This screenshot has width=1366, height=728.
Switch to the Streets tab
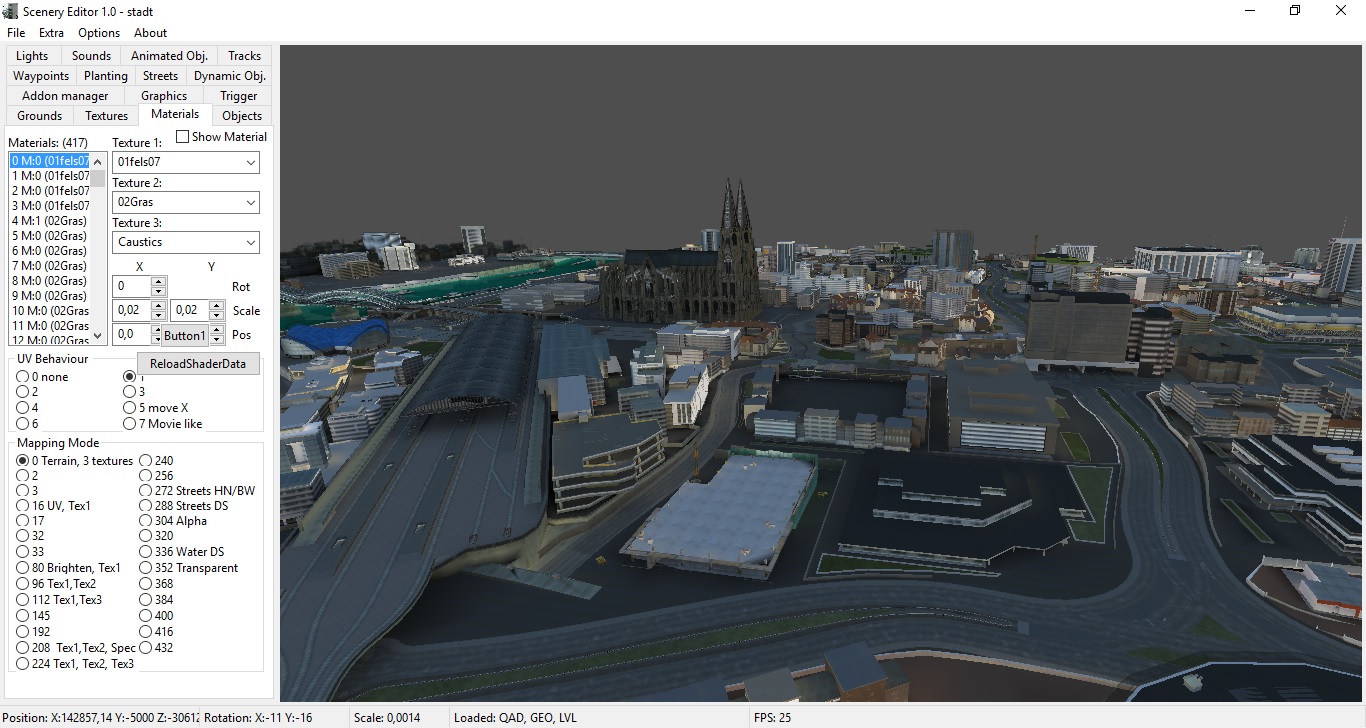160,76
